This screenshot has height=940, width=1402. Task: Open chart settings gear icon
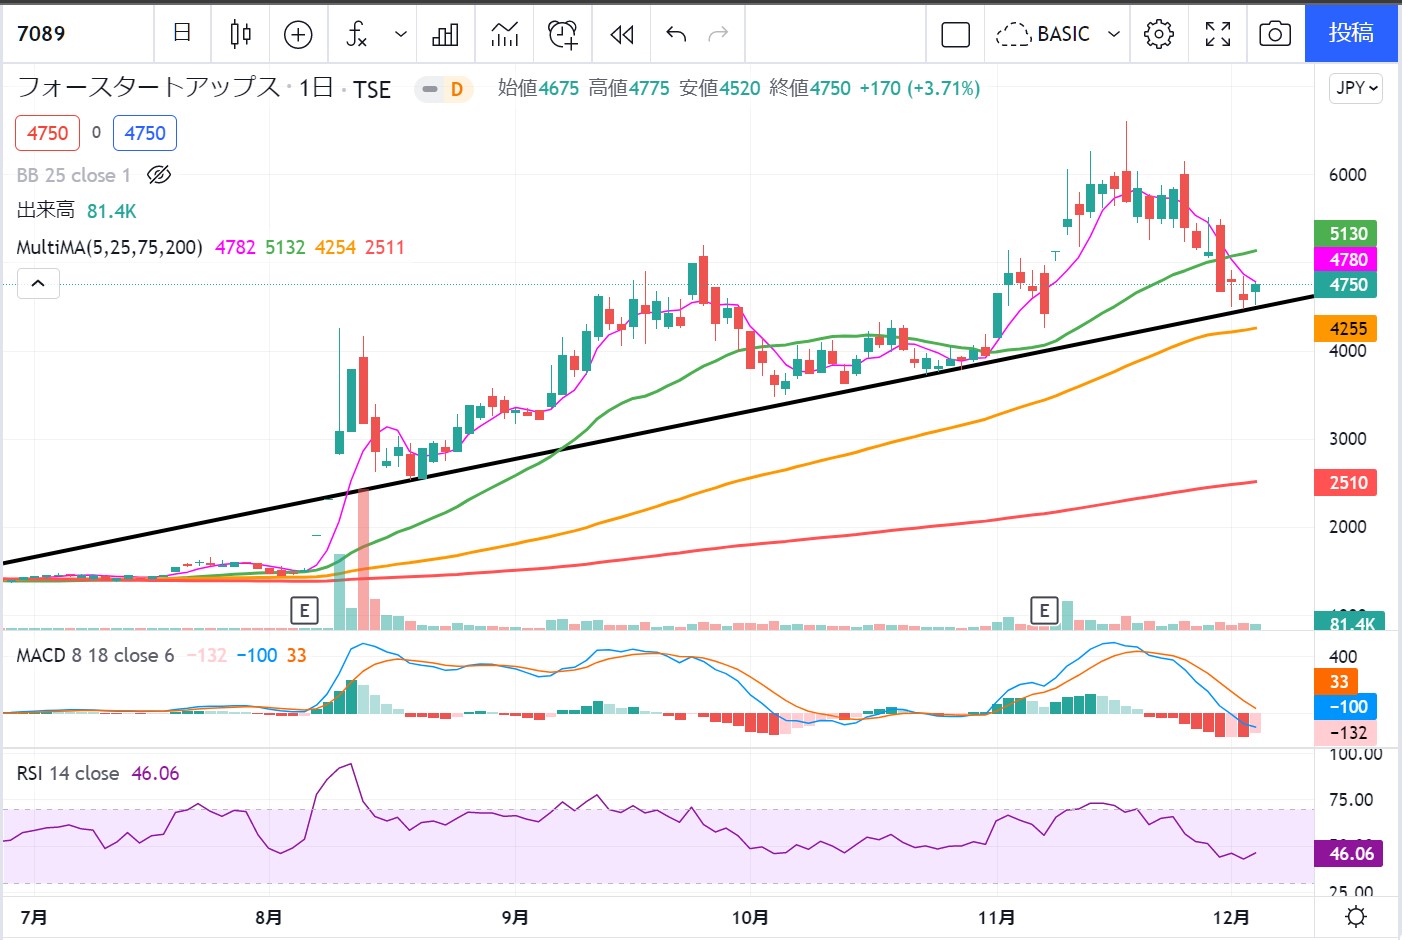click(1159, 34)
